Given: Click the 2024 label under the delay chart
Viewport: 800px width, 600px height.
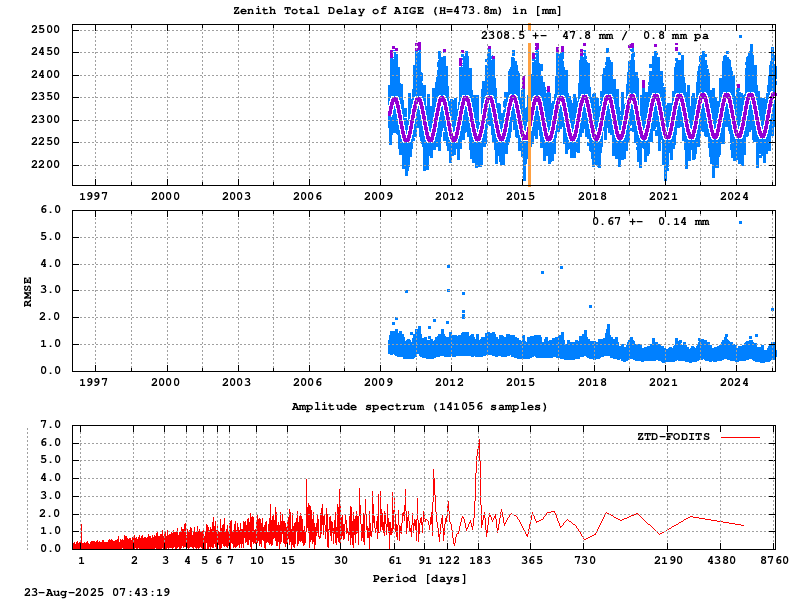Looking at the screenshot, I should pos(734,196).
